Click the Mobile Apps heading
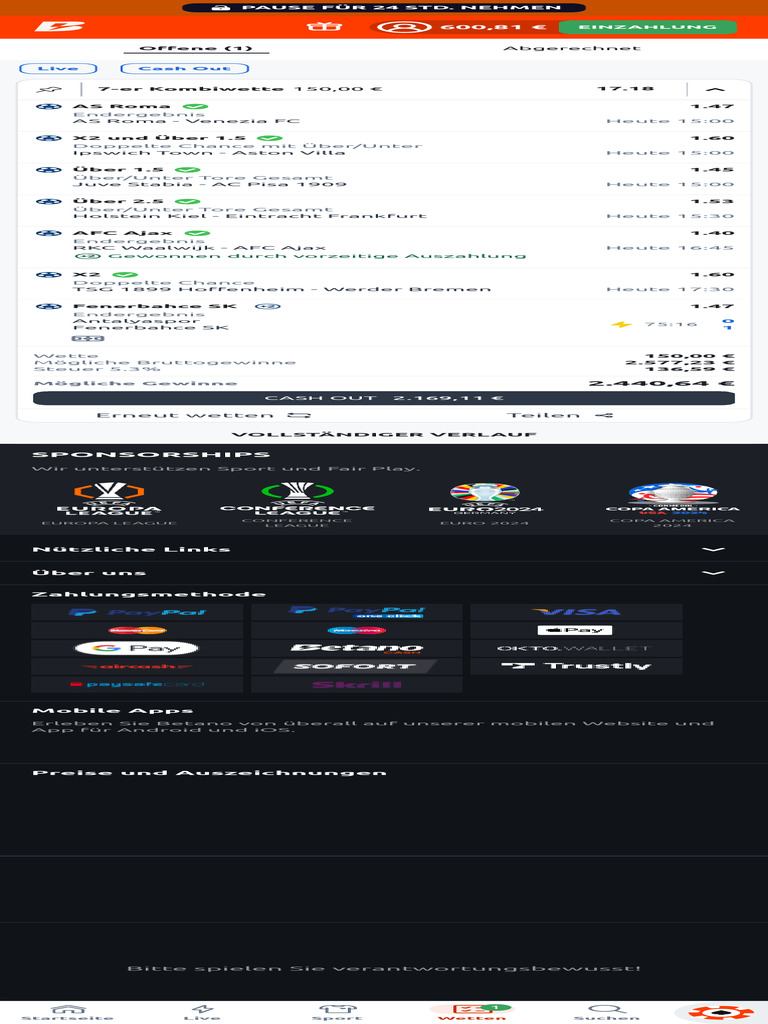Viewport: 768px width, 1024px height. pos(113,711)
